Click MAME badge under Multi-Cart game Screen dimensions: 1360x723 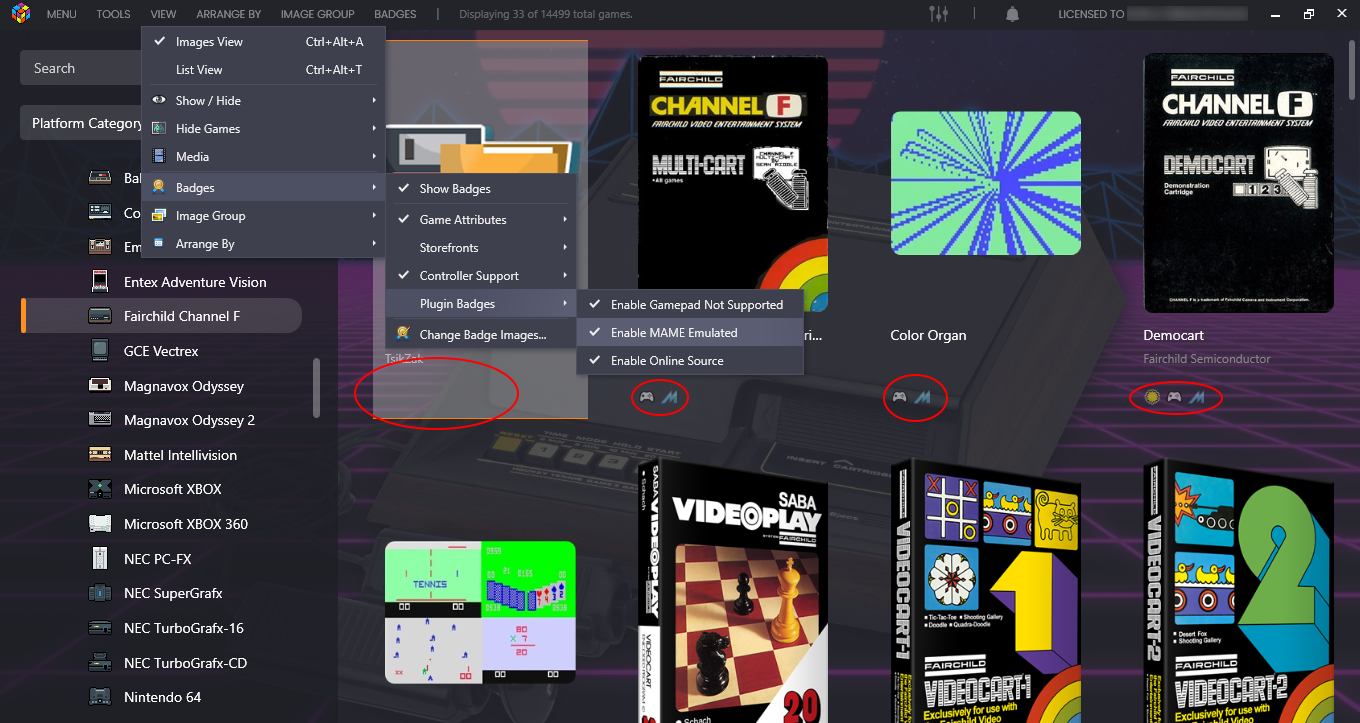tap(671, 398)
